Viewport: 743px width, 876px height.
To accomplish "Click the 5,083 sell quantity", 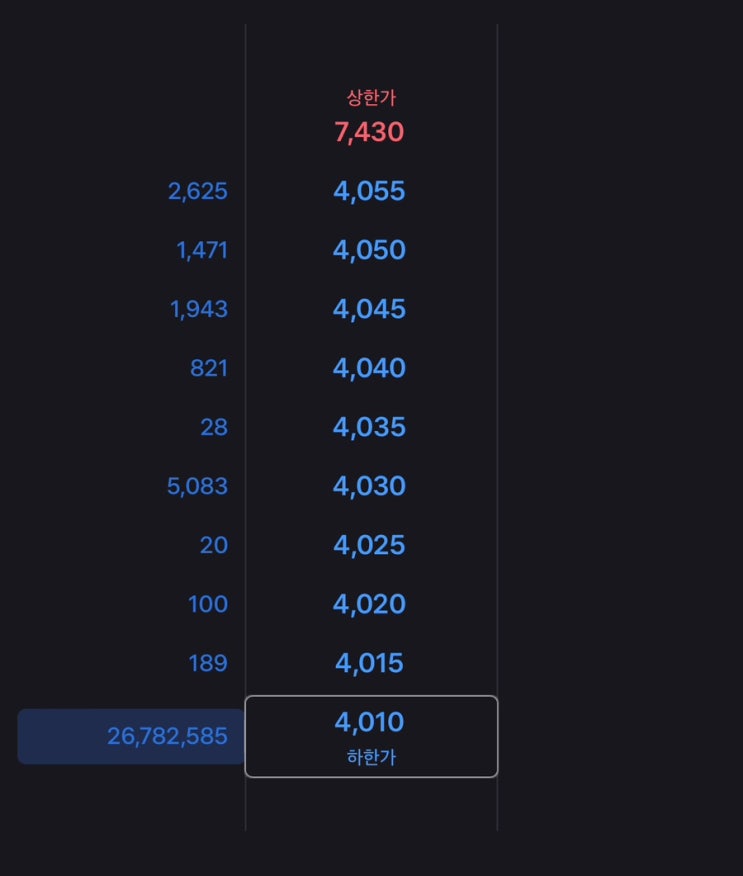I will click(x=197, y=487).
